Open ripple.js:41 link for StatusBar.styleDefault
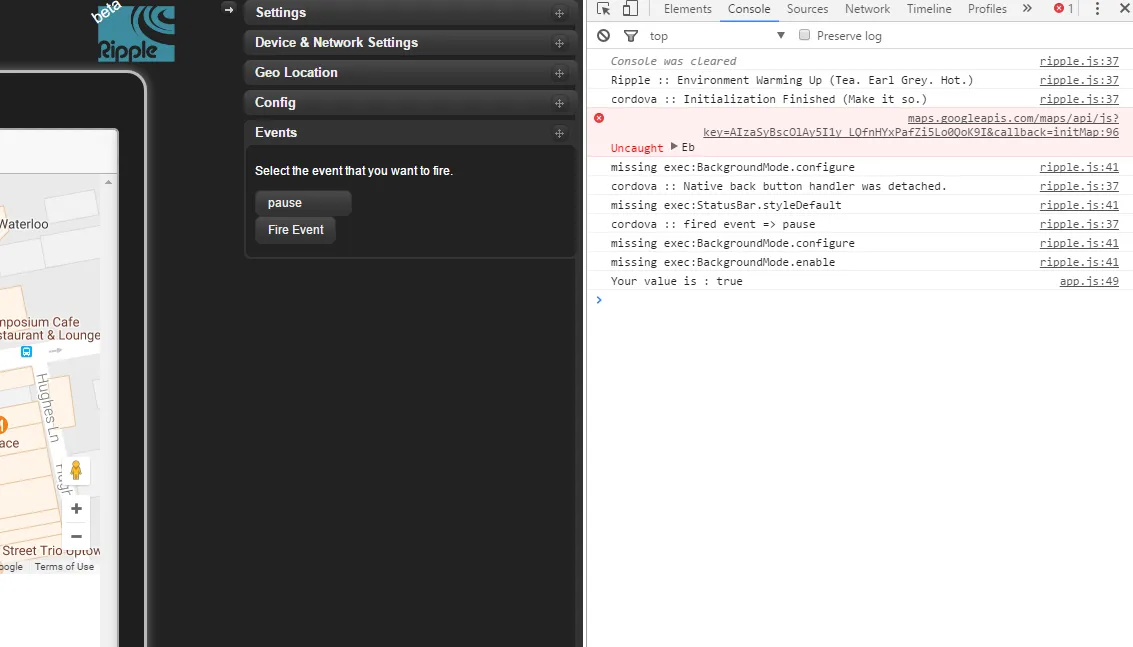Image resolution: width=1133 pixels, height=647 pixels. pyautogui.click(x=1079, y=205)
